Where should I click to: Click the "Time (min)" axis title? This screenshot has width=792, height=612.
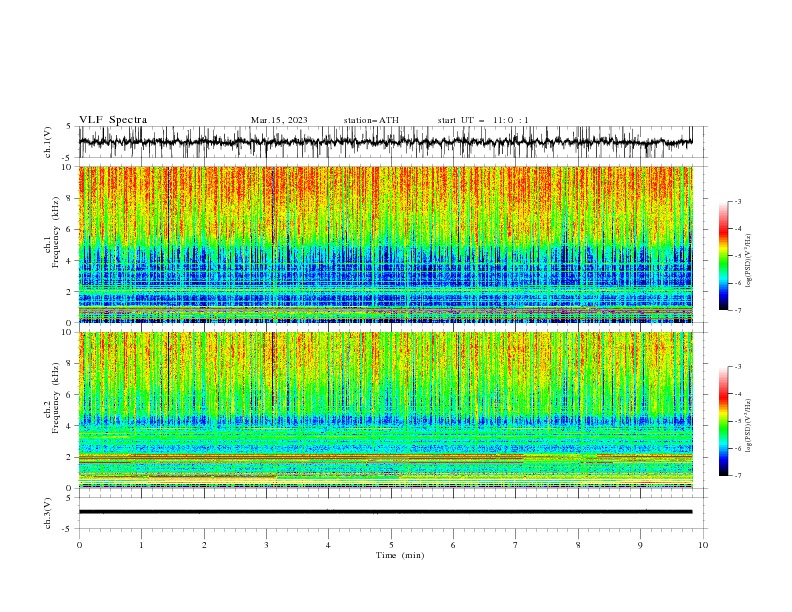(400, 555)
